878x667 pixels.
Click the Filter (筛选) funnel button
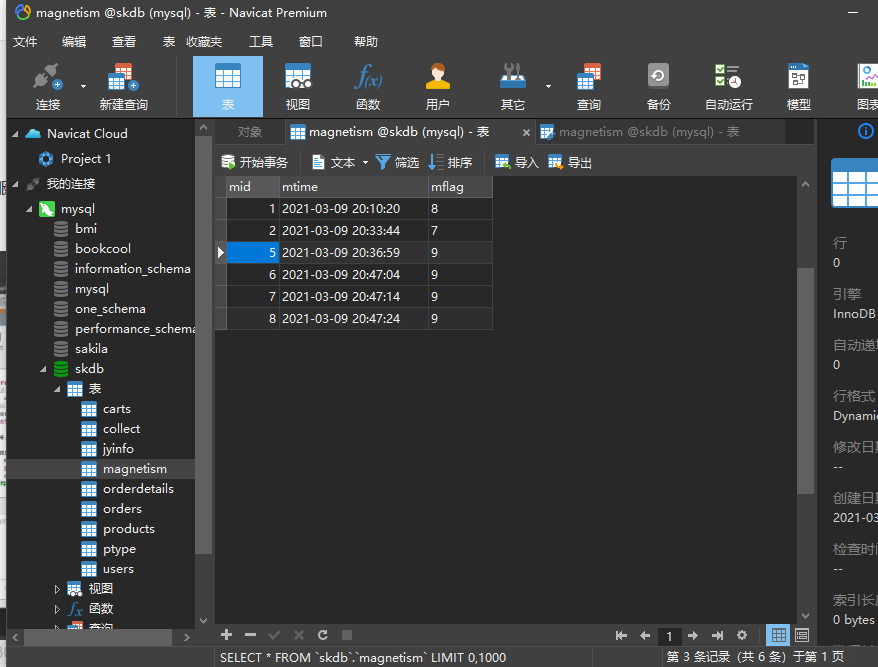coord(397,162)
